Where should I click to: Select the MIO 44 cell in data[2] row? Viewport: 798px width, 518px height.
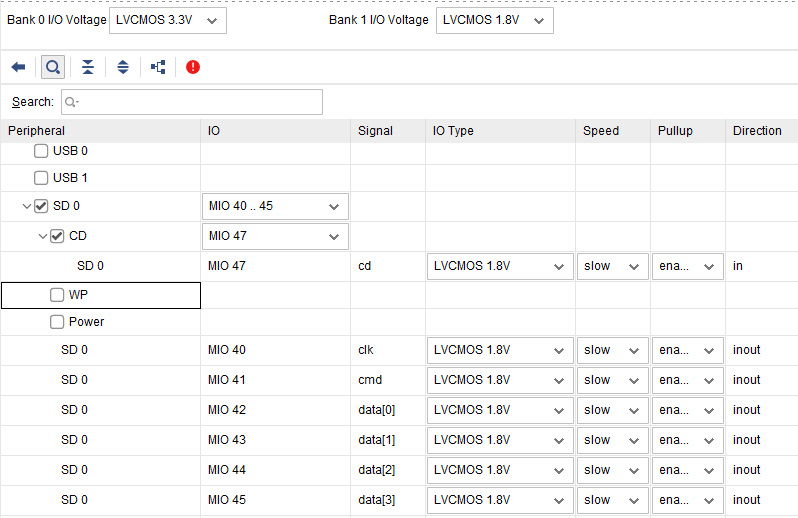tap(275, 470)
